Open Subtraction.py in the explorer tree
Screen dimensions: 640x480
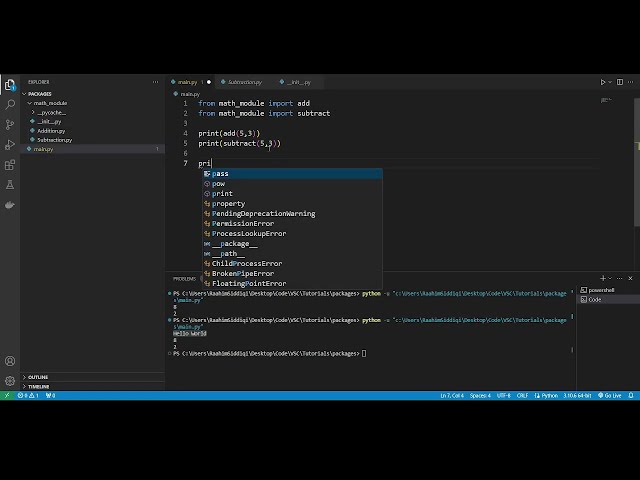point(92,140)
